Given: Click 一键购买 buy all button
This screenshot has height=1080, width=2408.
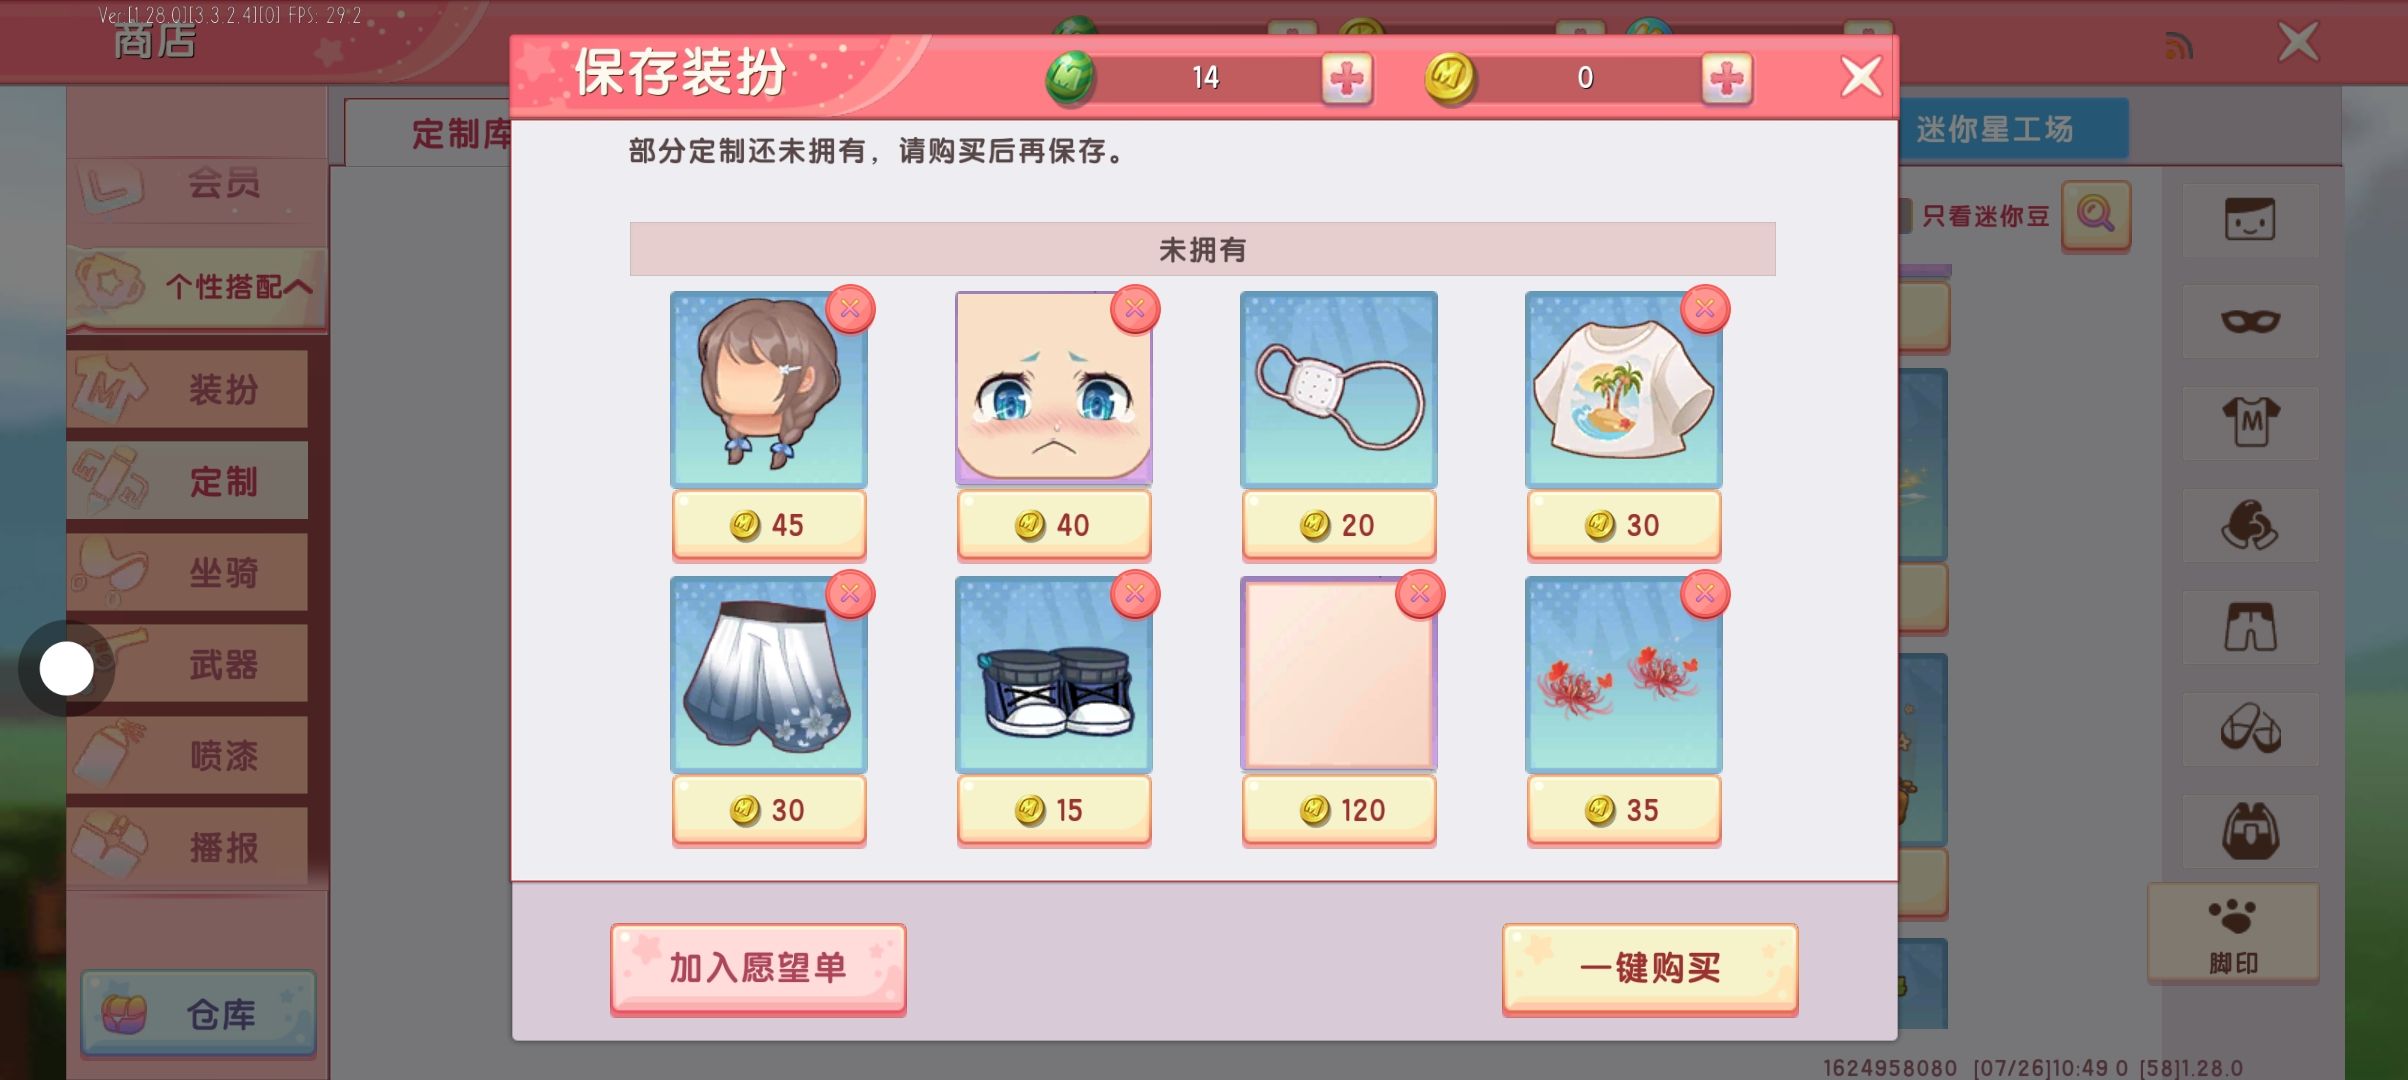Looking at the screenshot, I should click(1650, 968).
